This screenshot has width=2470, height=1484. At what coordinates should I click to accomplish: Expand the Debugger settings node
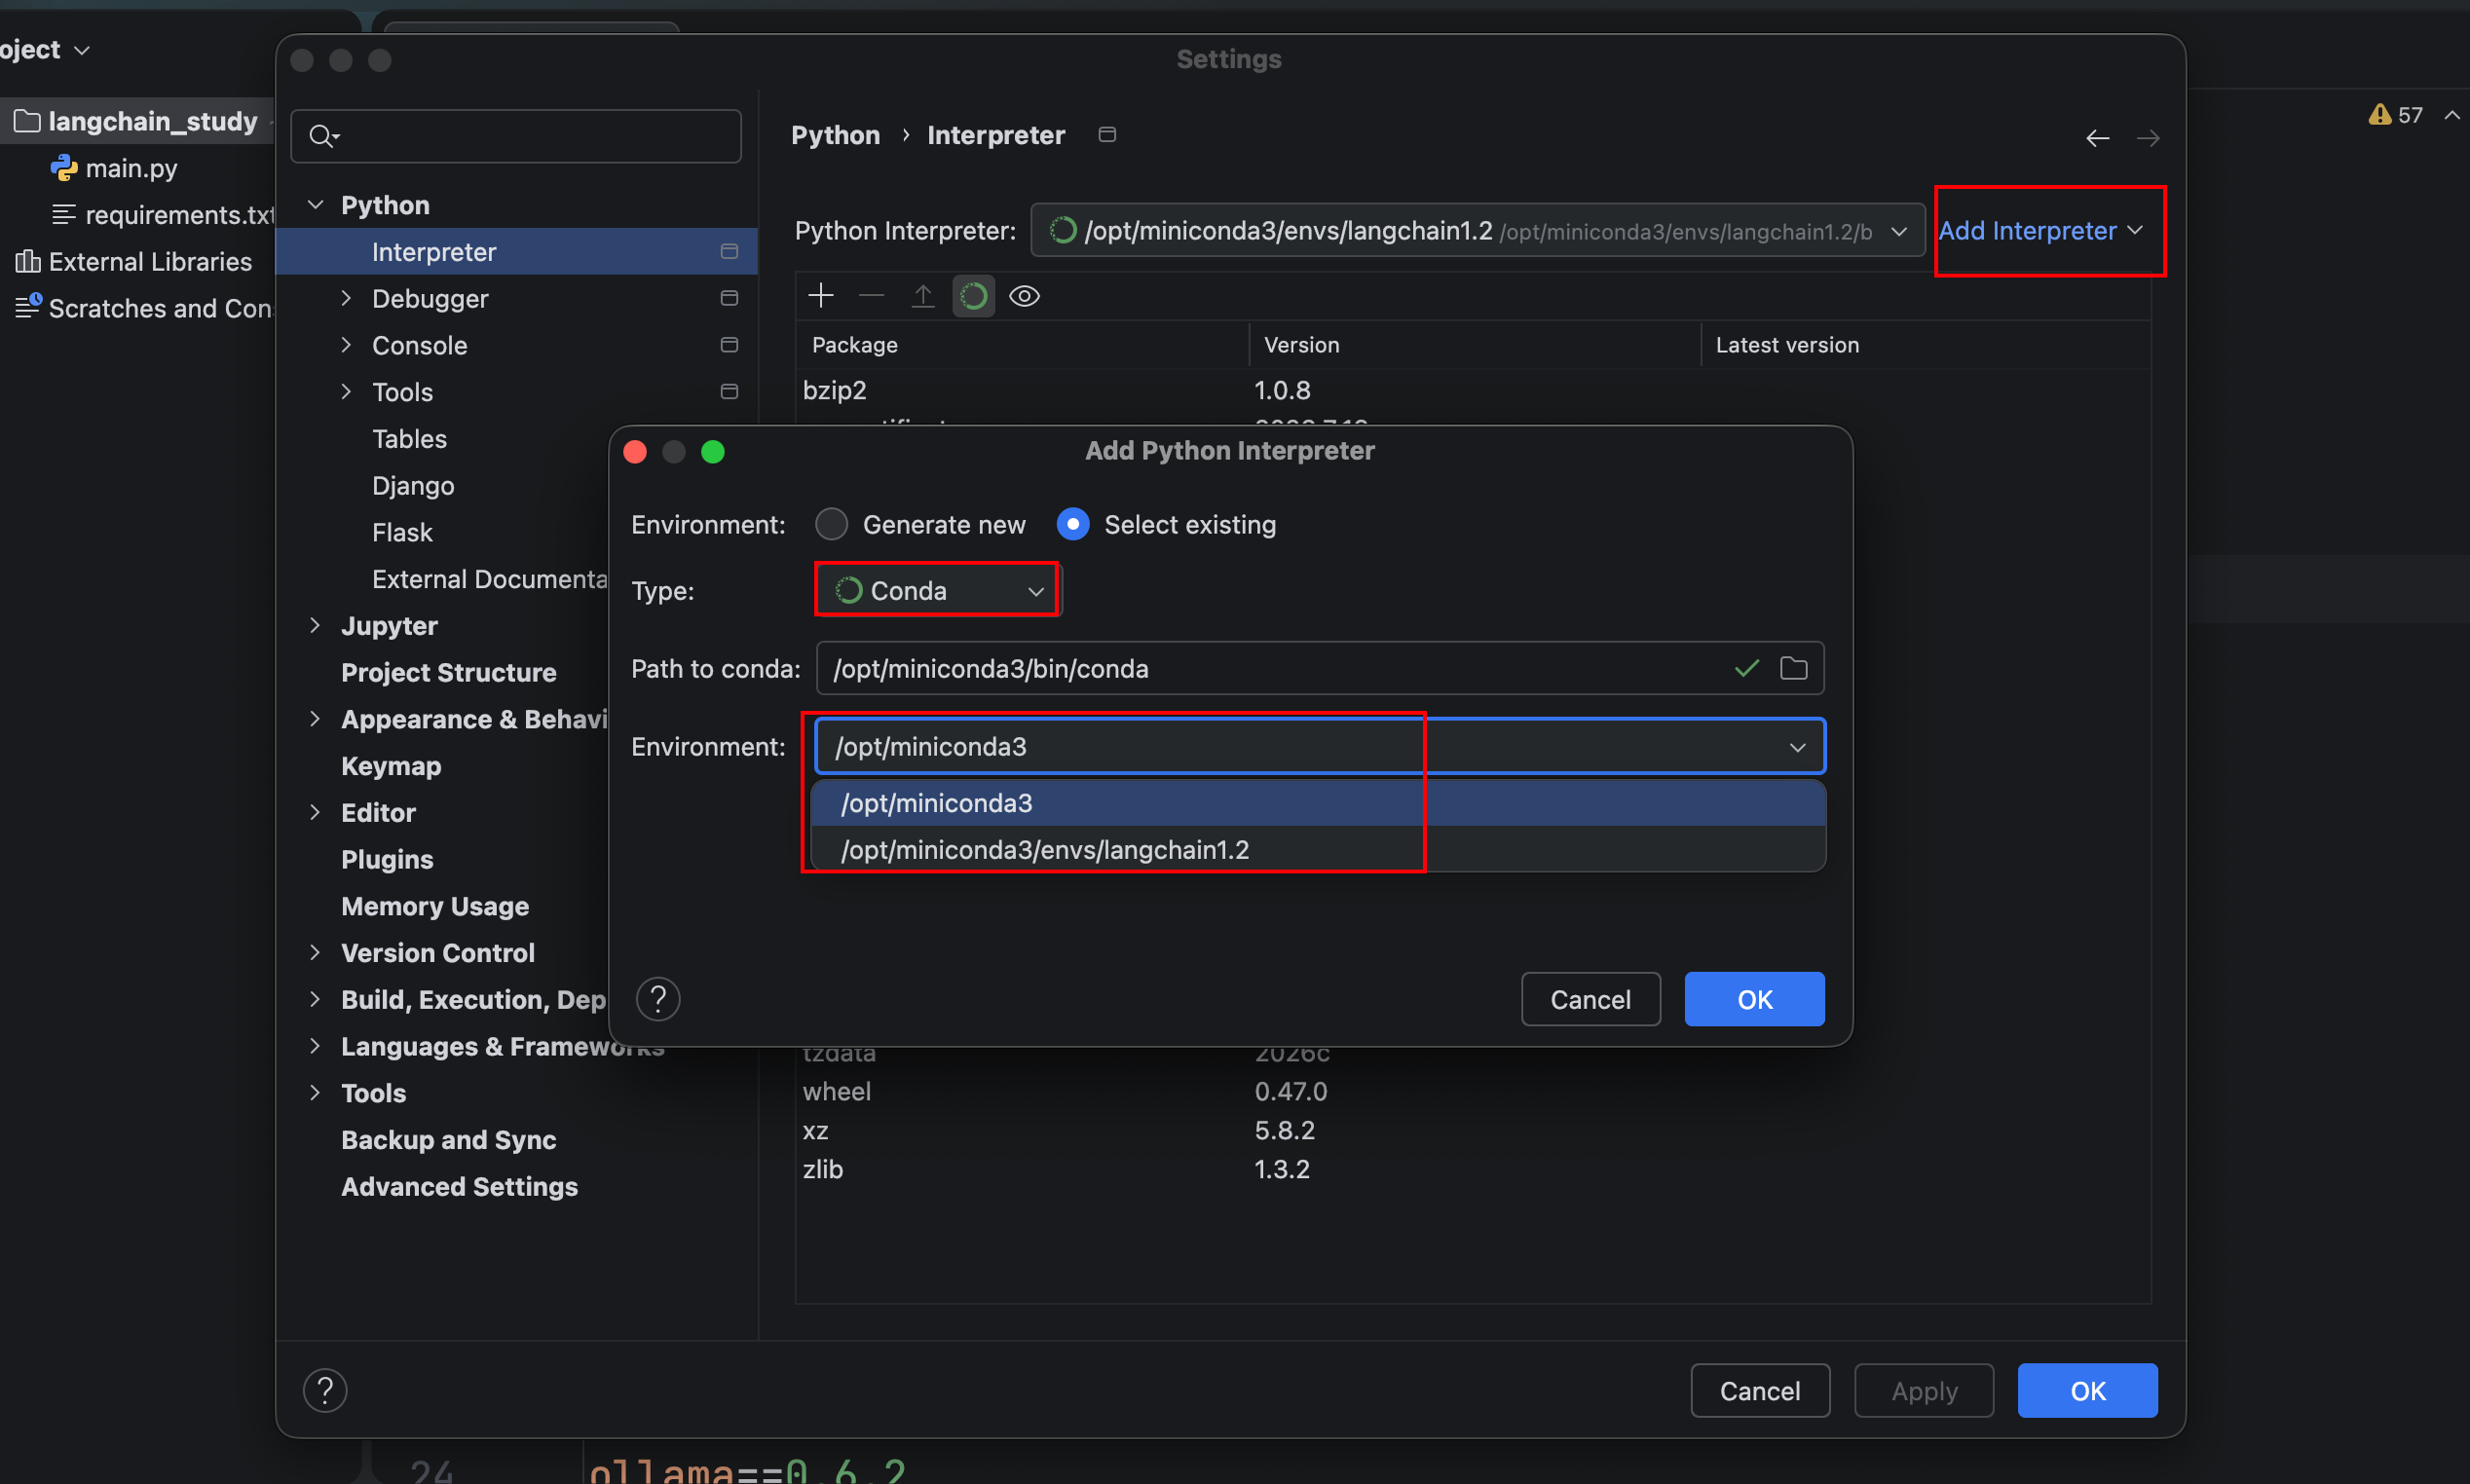tap(346, 298)
